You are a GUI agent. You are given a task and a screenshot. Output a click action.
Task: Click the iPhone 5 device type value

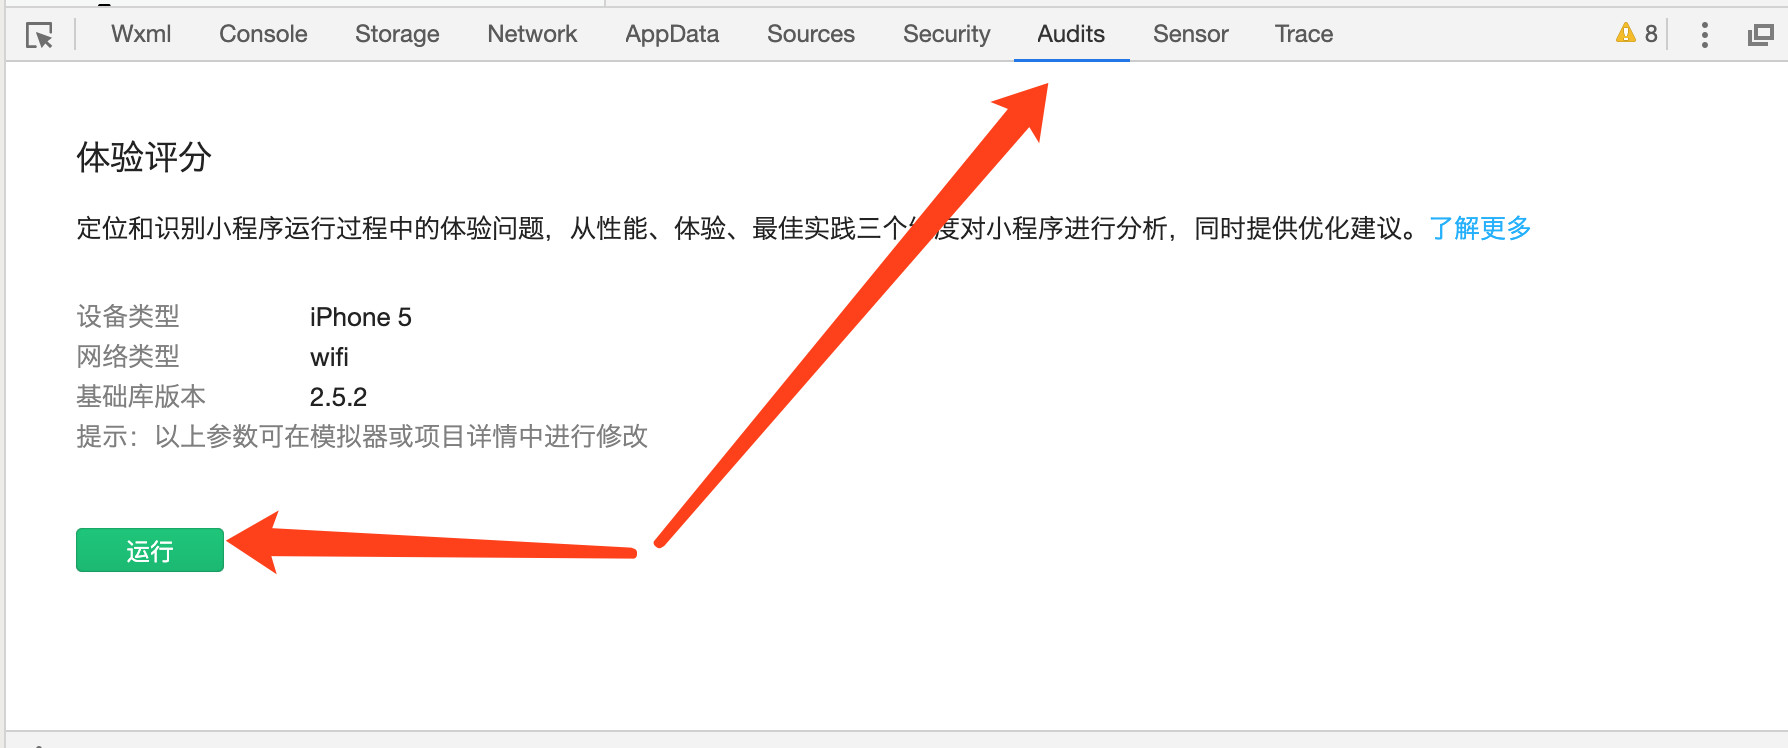[360, 317]
